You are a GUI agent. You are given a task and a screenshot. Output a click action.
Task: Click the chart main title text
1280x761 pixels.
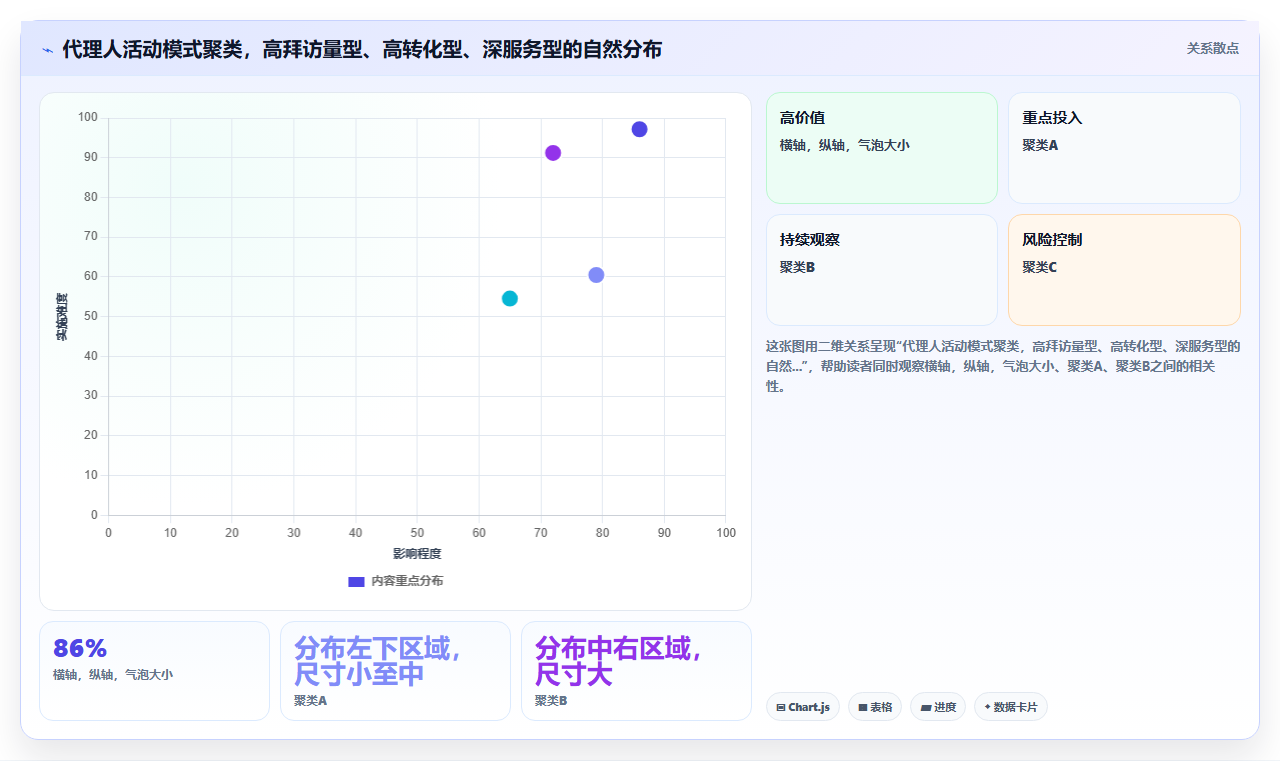pos(362,49)
